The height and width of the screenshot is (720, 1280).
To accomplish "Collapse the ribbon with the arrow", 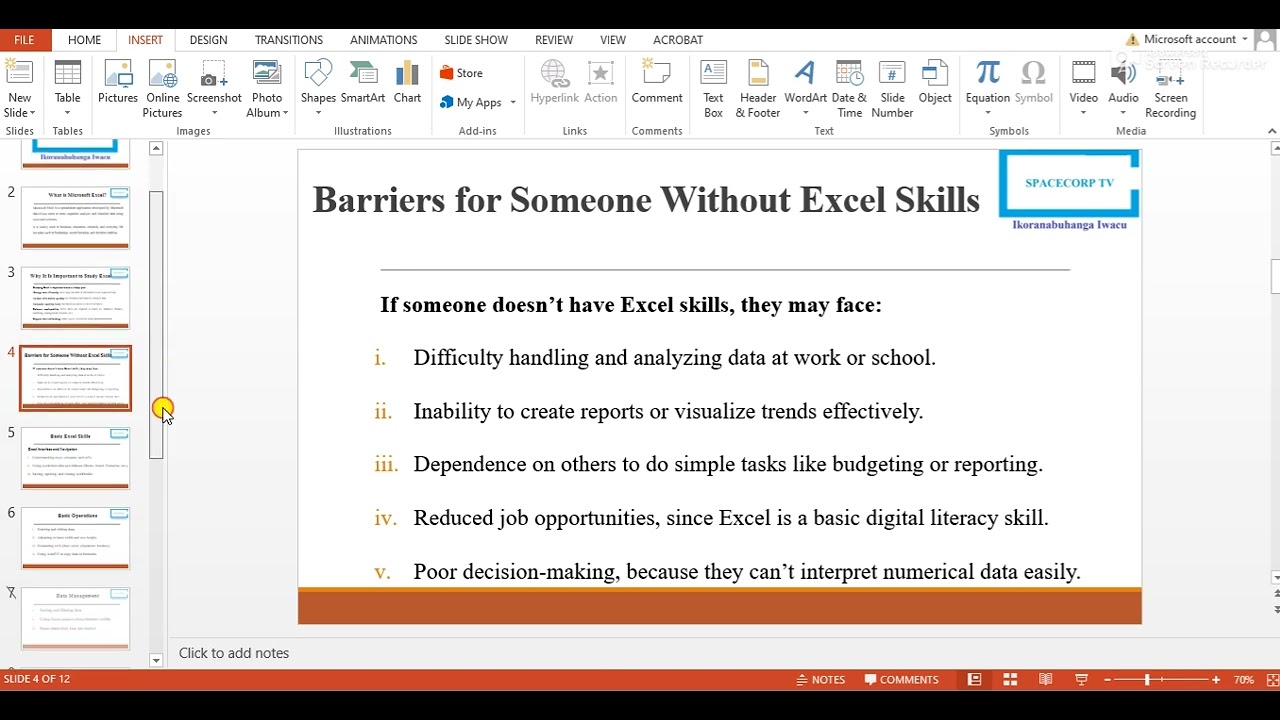I will point(1272,131).
